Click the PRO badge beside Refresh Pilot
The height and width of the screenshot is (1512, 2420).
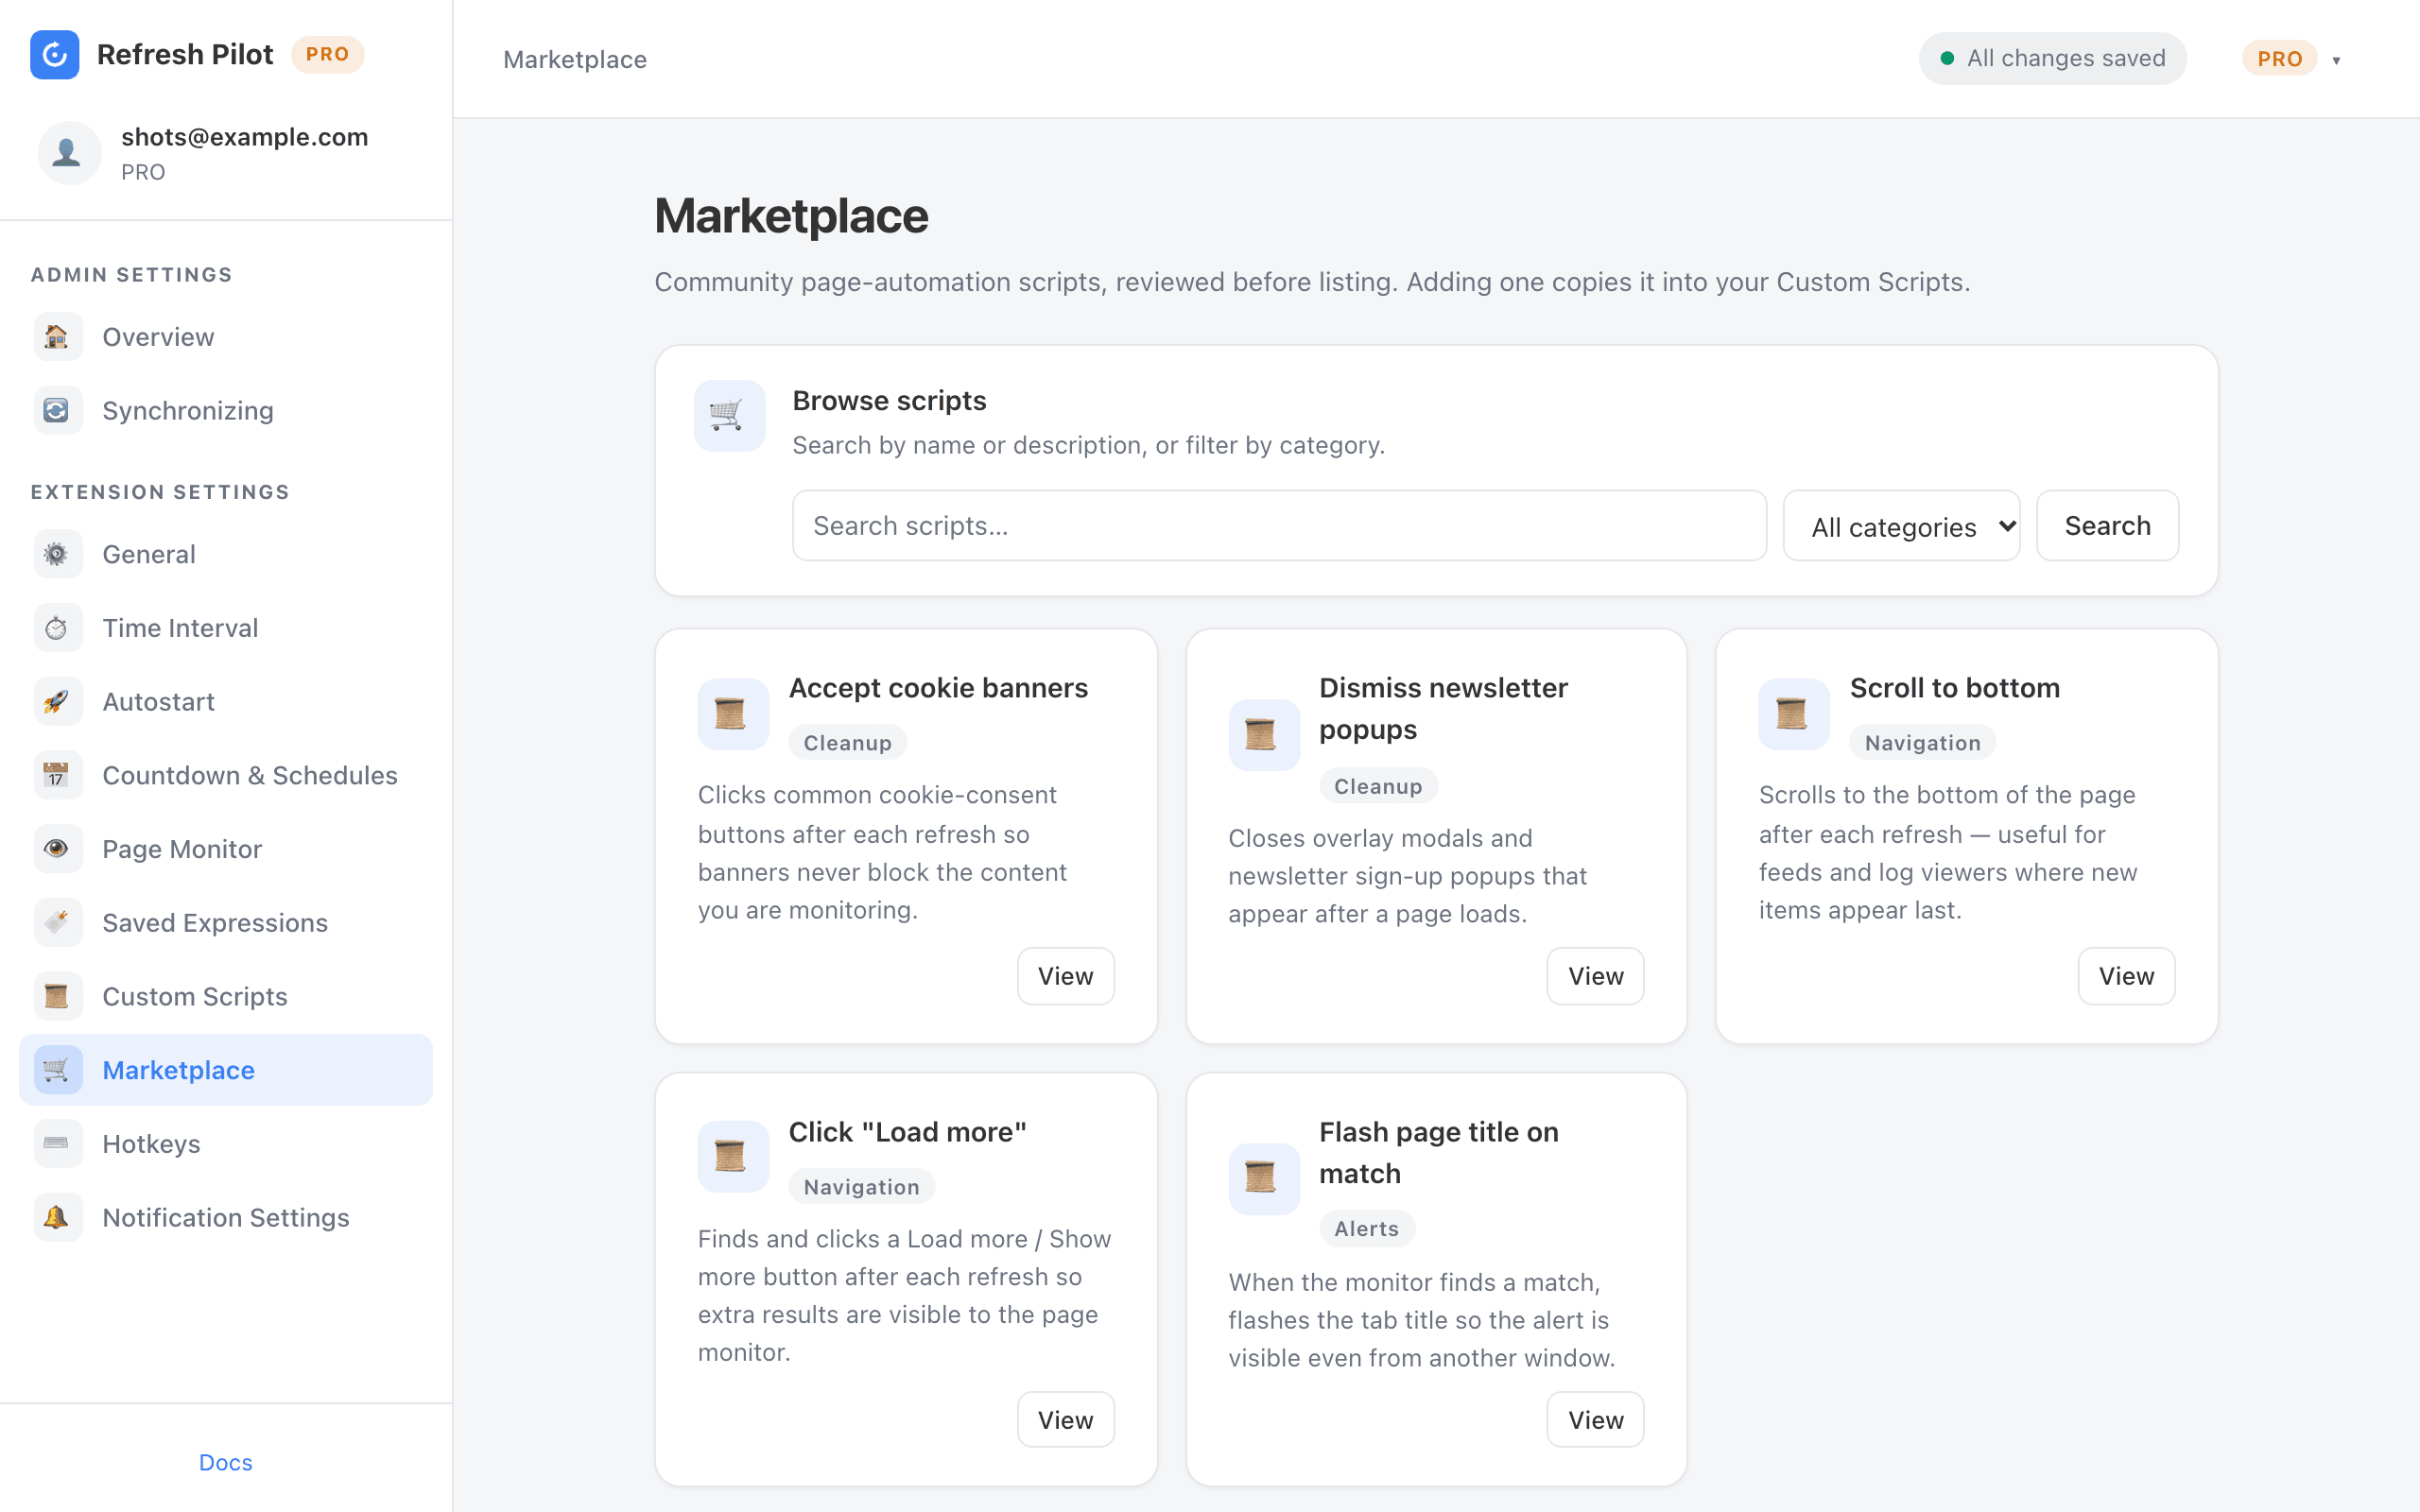[327, 54]
